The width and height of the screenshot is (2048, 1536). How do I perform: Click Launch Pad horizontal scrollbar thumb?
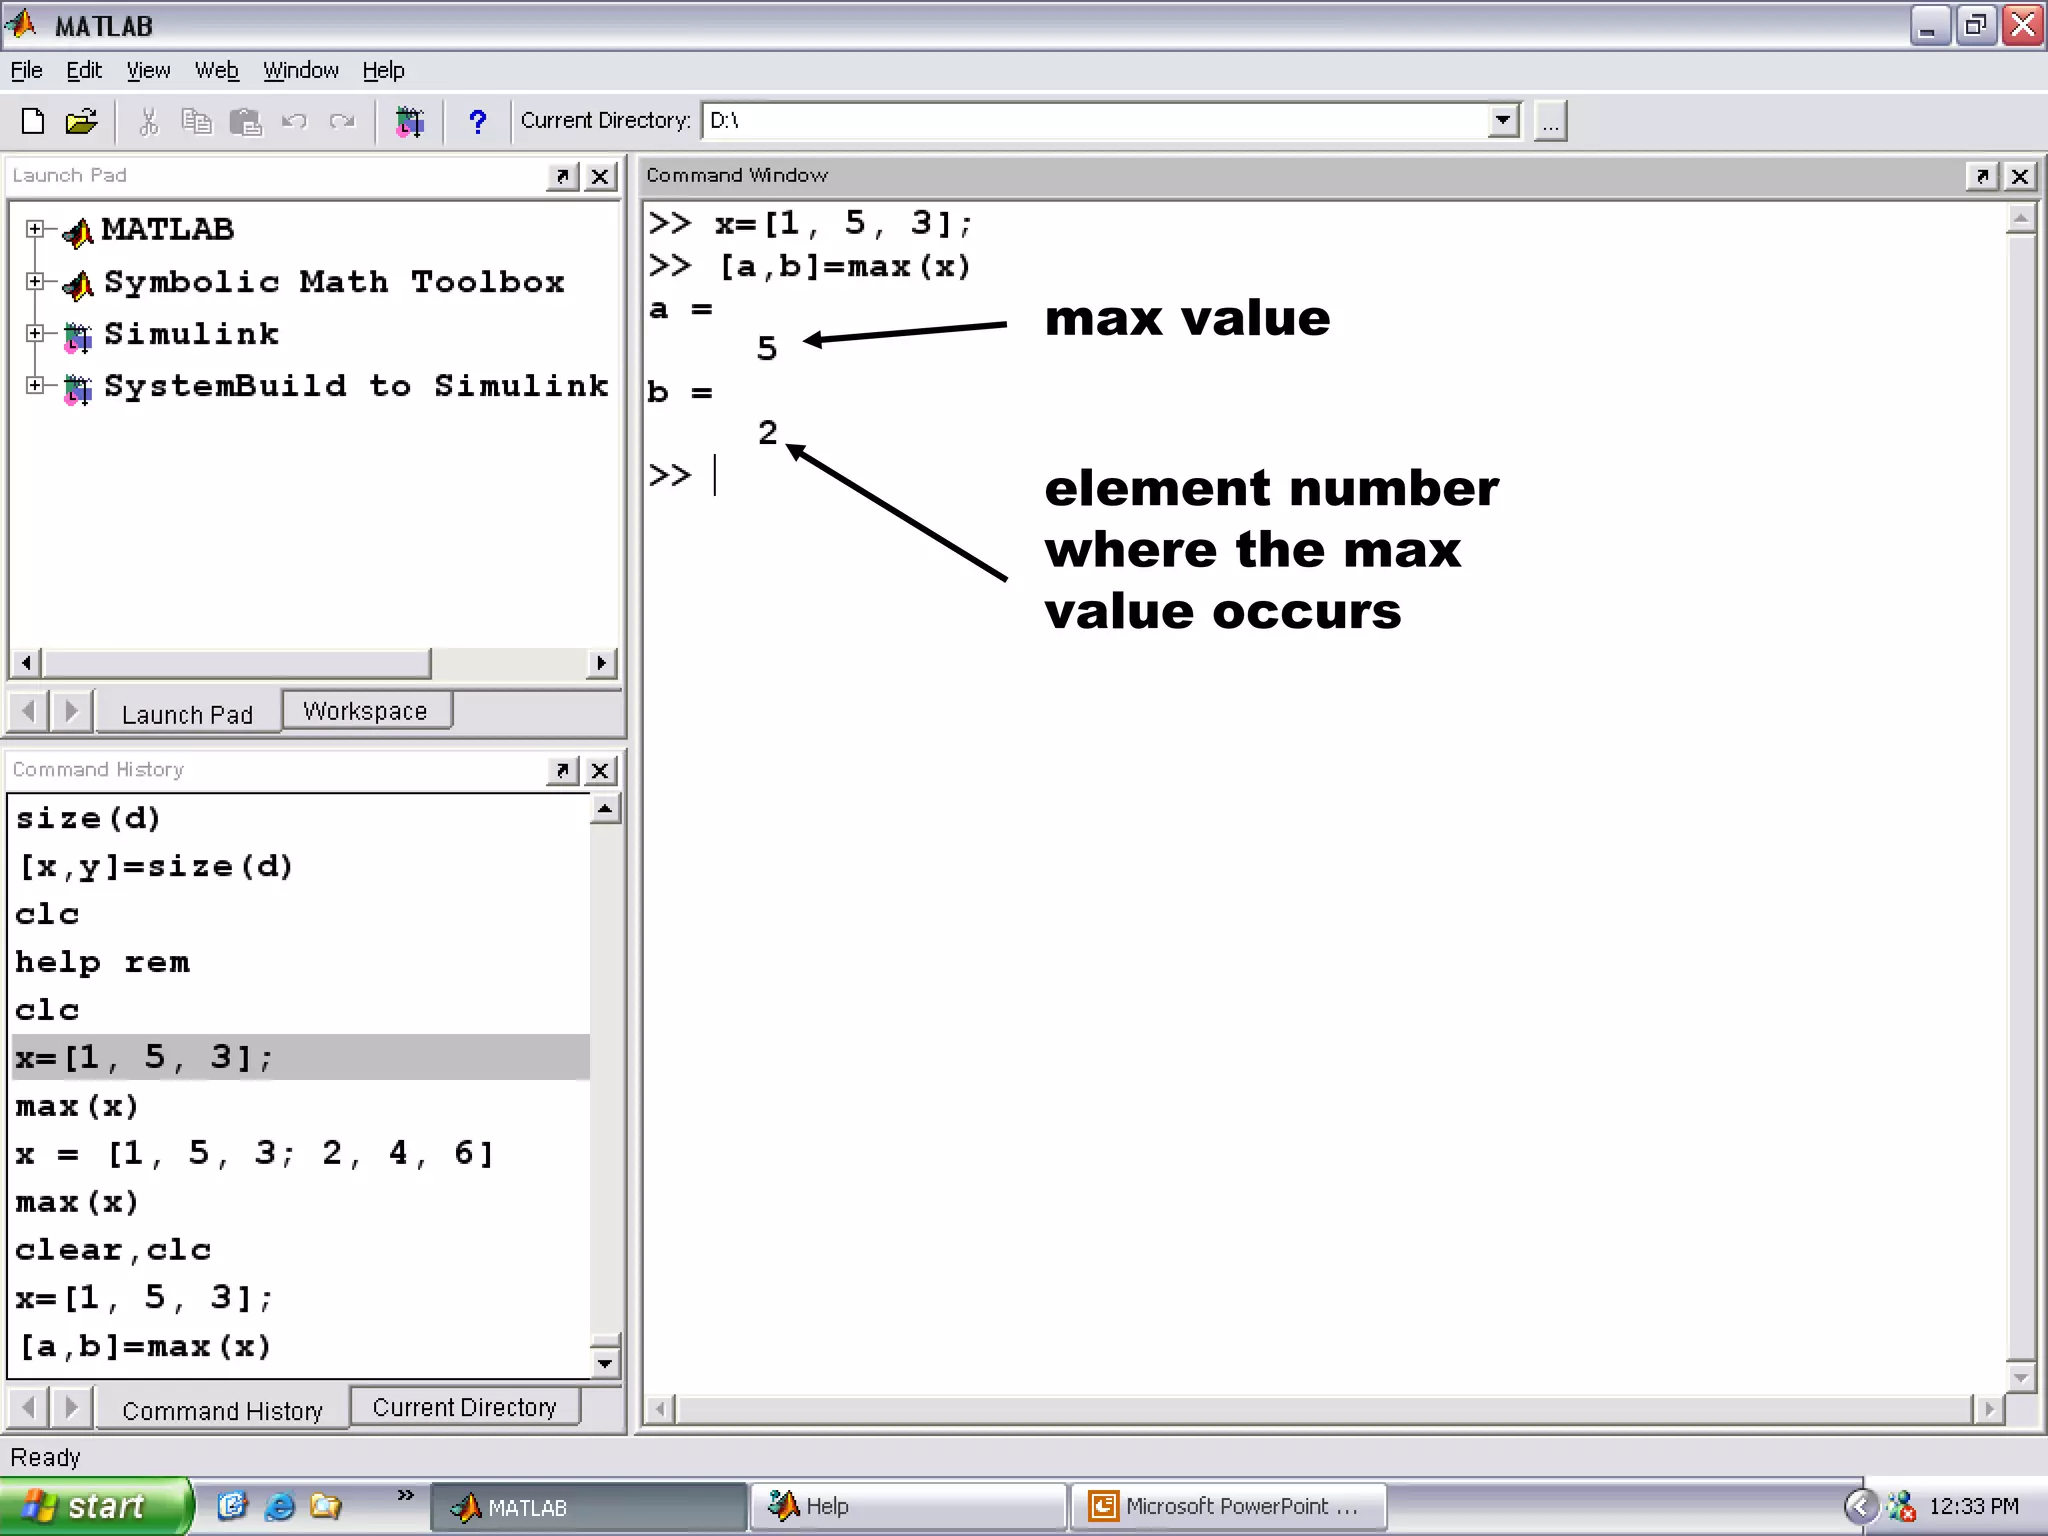coord(237,663)
